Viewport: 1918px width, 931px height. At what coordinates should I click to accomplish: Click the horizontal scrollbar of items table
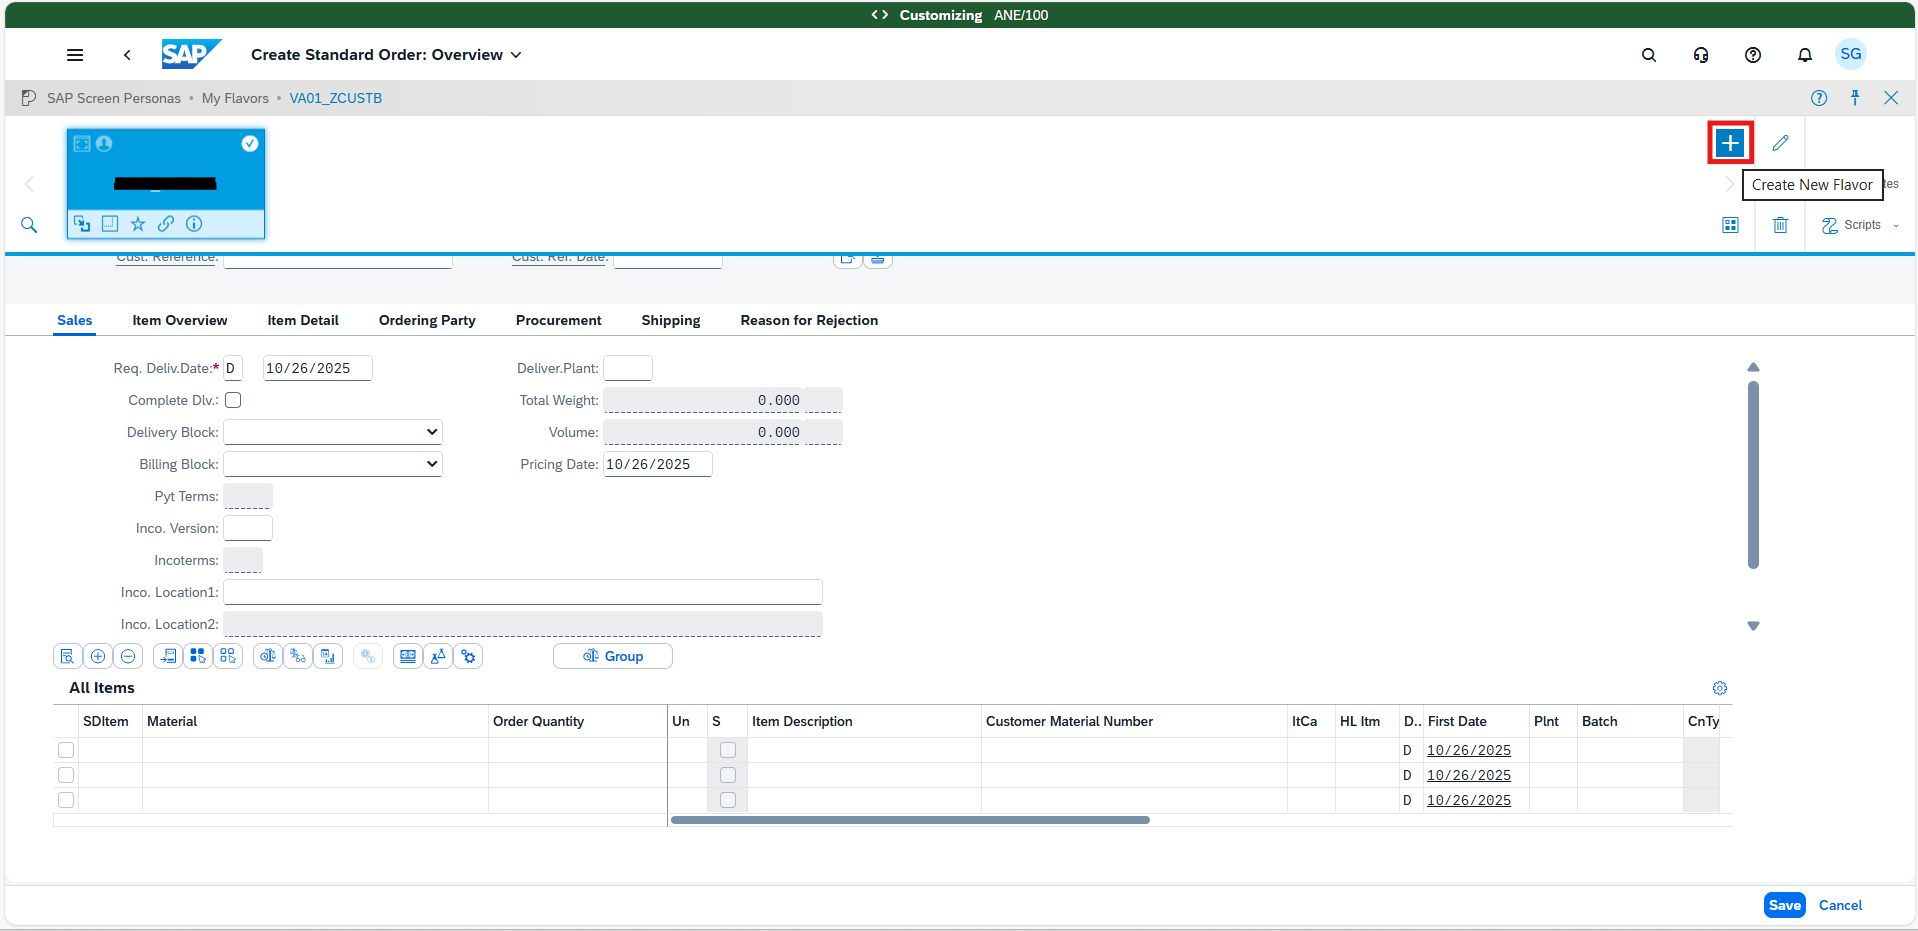[910, 820]
